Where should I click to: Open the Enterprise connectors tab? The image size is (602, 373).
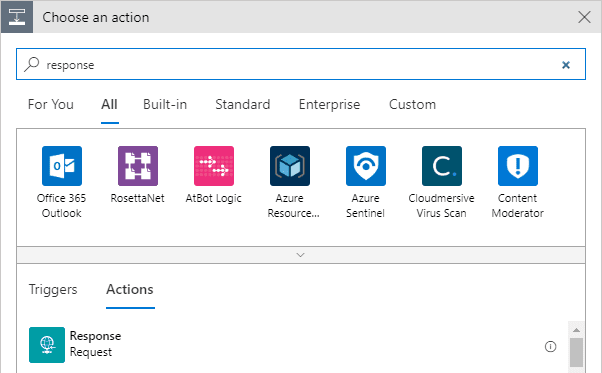pyautogui.click(x=329, y=104)
